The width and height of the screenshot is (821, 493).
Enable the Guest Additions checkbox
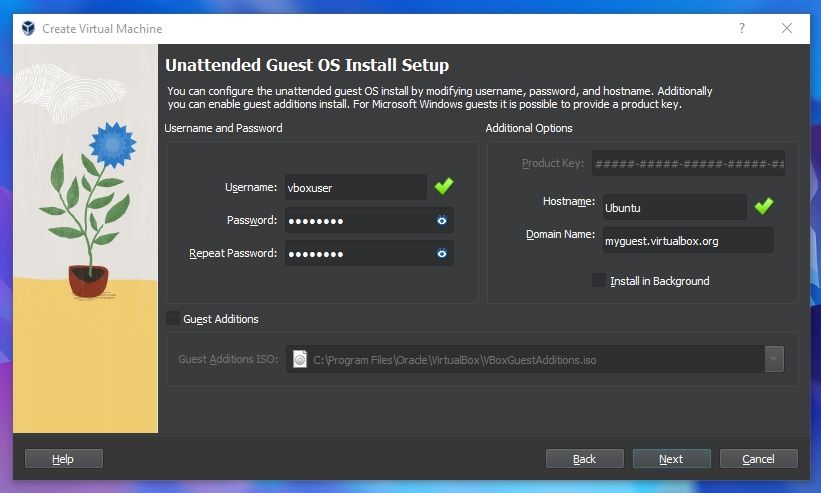(x=173, y=318)
